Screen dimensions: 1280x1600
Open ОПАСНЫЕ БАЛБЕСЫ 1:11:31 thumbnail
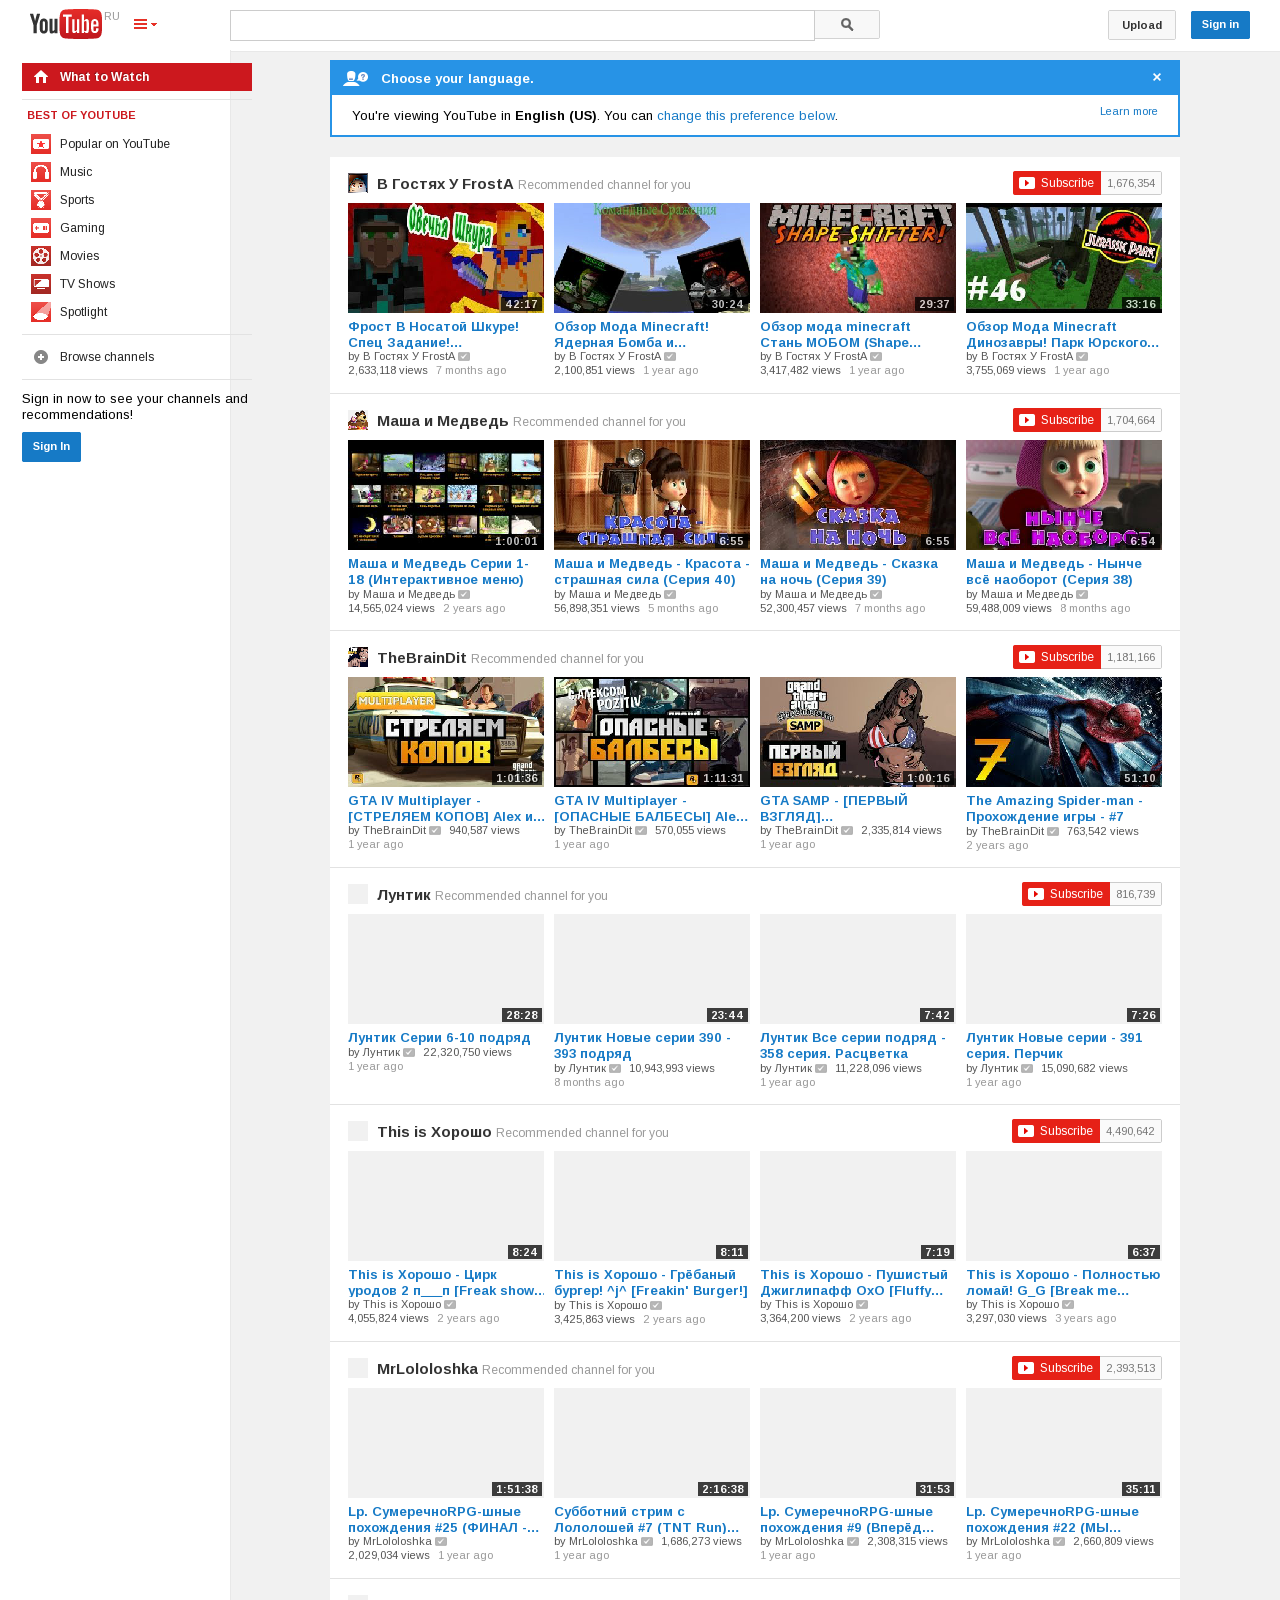[x=652, y=732]
